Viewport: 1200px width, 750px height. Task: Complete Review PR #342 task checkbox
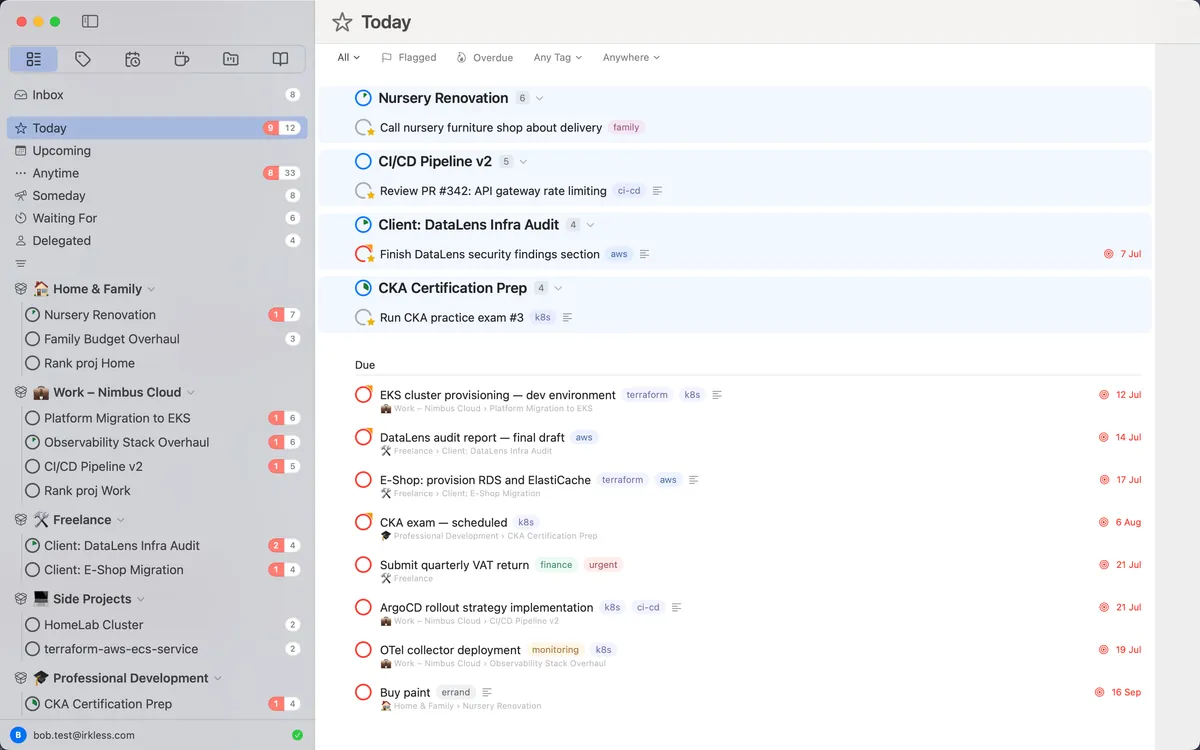click(364, 191)
